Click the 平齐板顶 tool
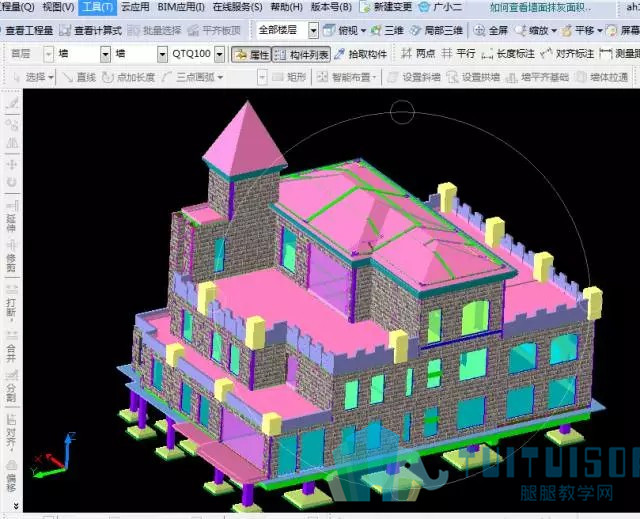This screenshot has width=640, height=519. click(x=214, y=30)
